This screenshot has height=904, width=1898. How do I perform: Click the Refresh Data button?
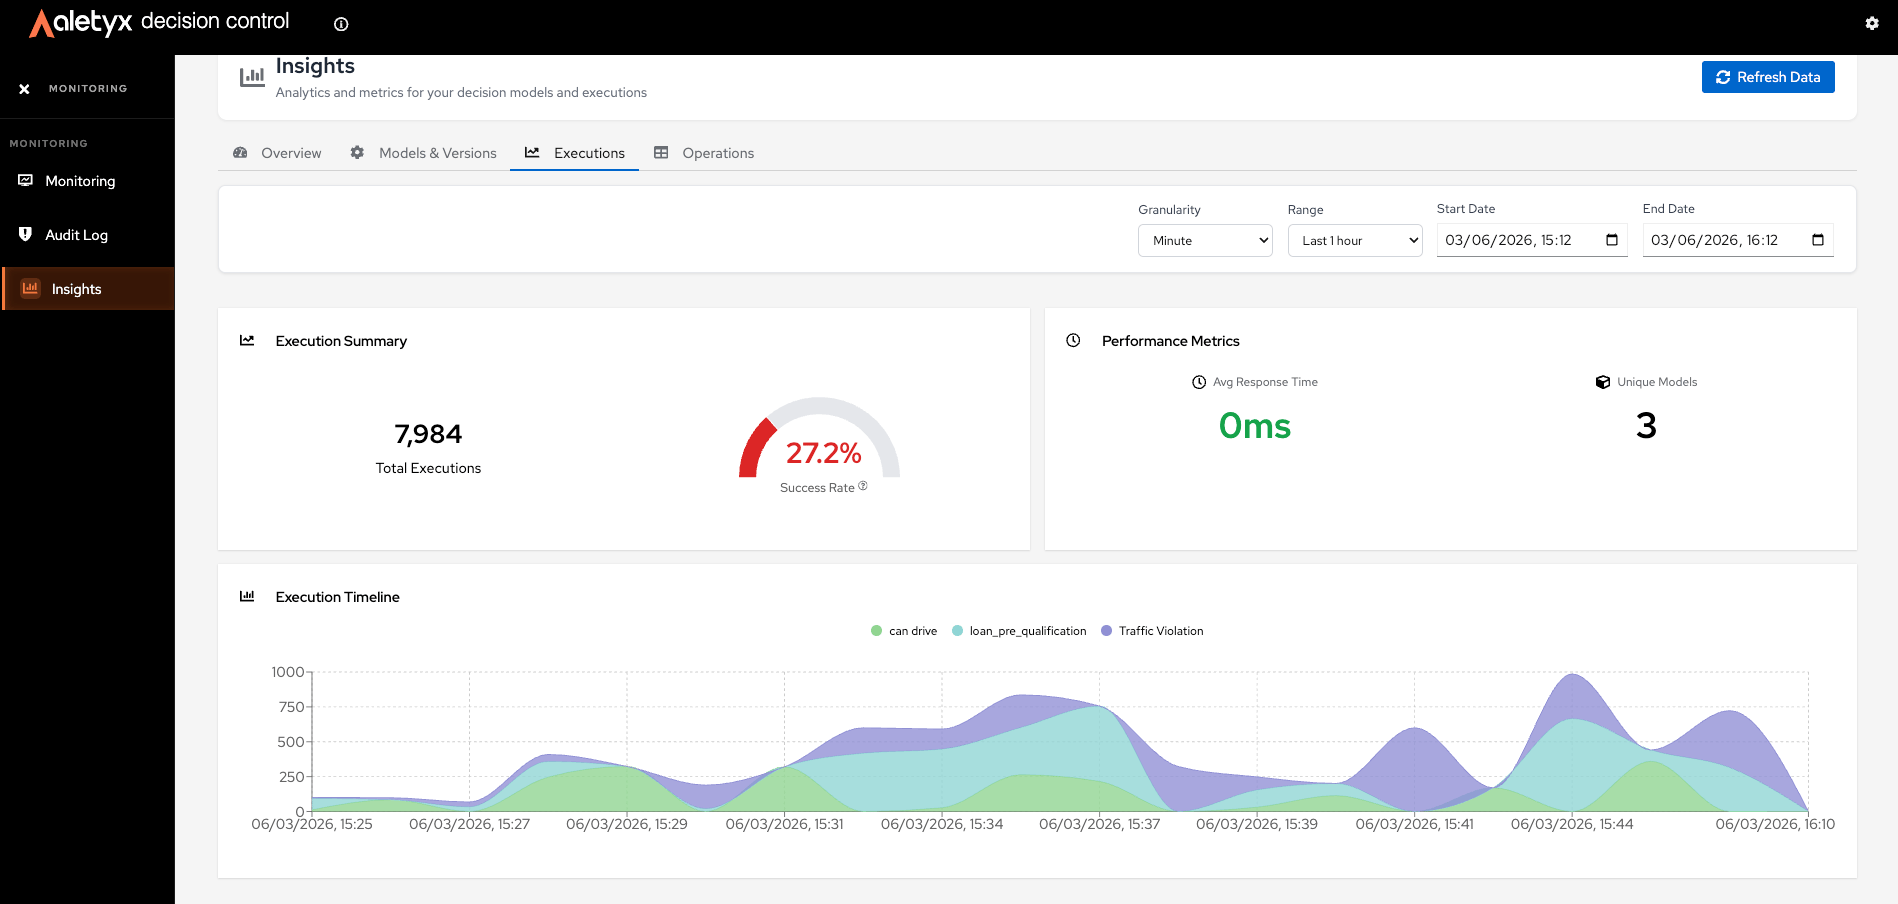pyautogui.click(x=1768, y=77)
